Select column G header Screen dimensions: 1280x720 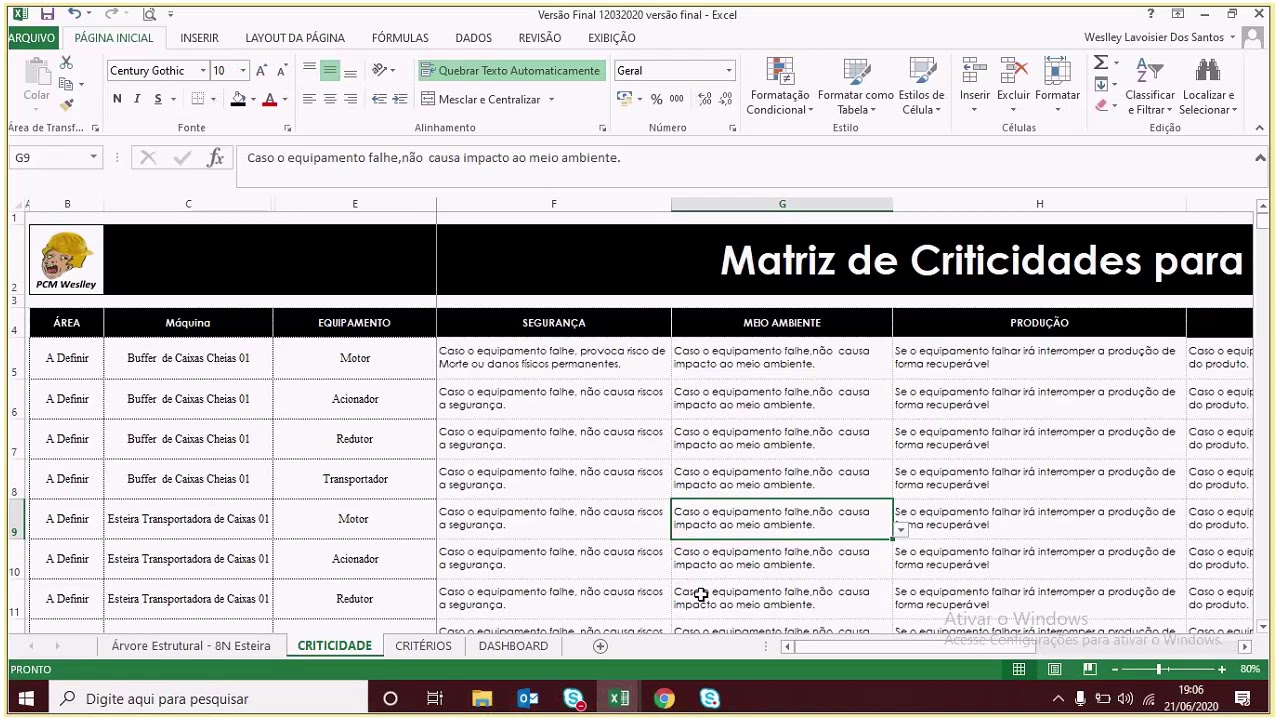782,204
